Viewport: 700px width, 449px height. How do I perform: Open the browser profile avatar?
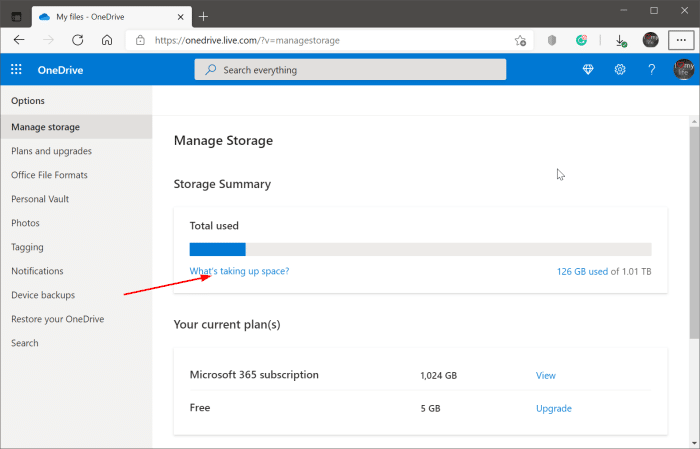650,40
